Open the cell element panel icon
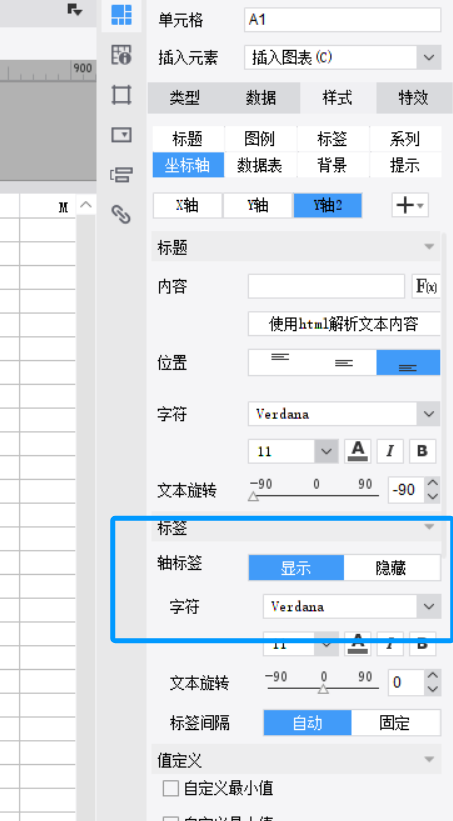 click(121, 15)
